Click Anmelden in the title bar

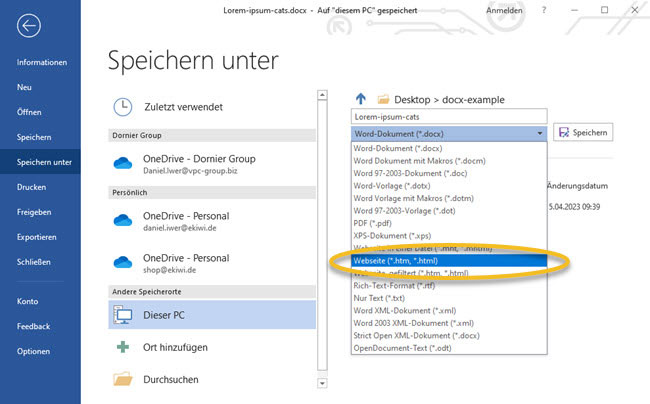[x=504, y=10]
